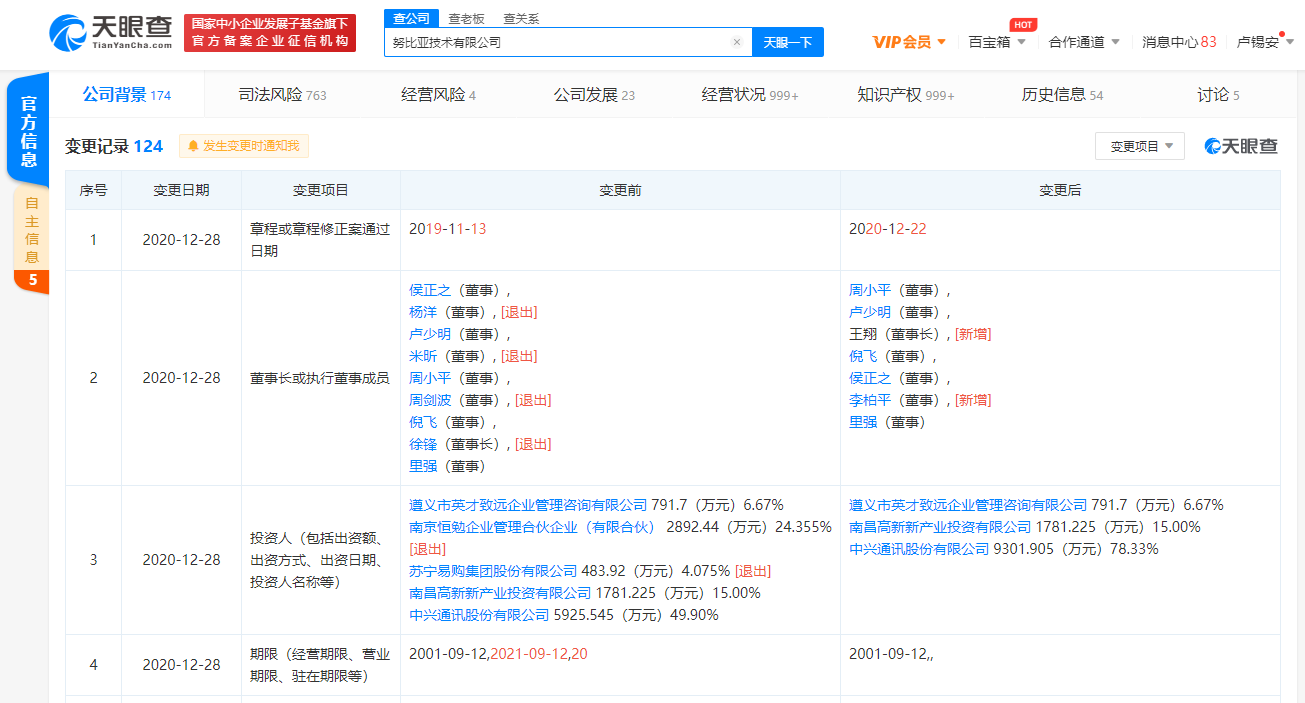Click date 2019-11-13 in 变更前
This screenshot has height=703, width=1305.
(x=448, y=229)
